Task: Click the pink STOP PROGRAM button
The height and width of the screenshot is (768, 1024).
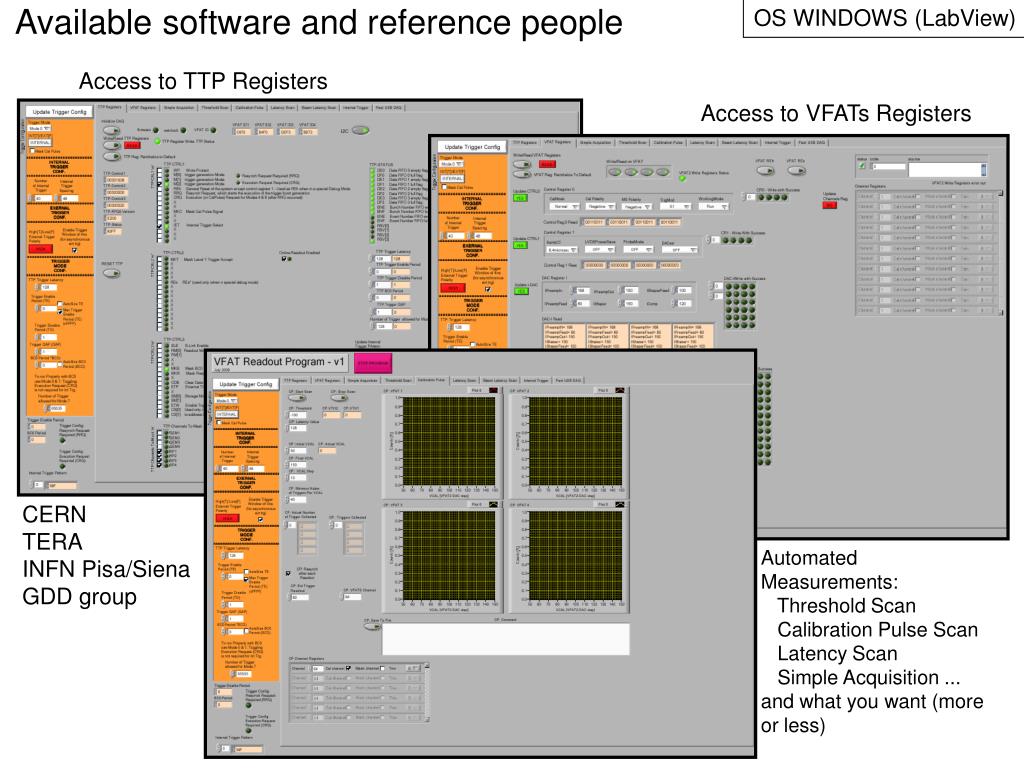Action: pyautogui.click(x=373, y=363)
